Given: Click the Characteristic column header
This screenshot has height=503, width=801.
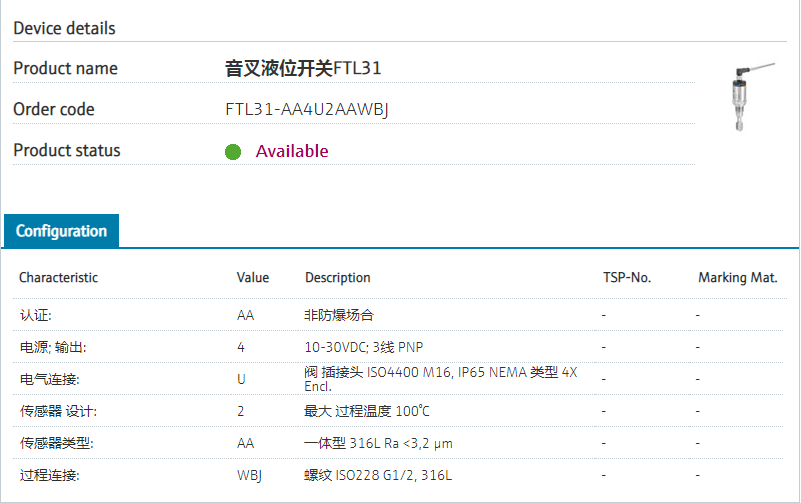Looking at the screenshot, I should [58, 277].
